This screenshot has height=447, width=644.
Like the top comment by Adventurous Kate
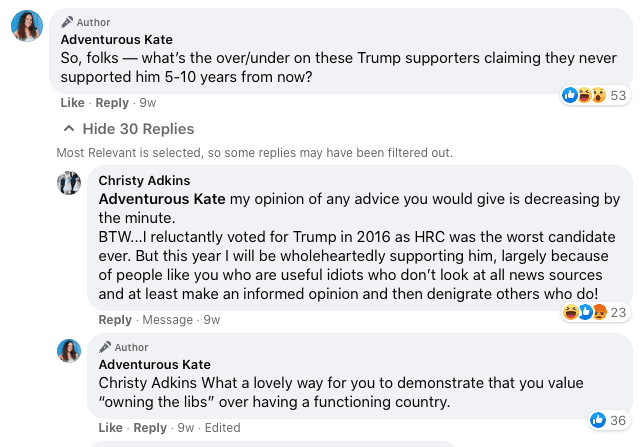coord(72,103)
